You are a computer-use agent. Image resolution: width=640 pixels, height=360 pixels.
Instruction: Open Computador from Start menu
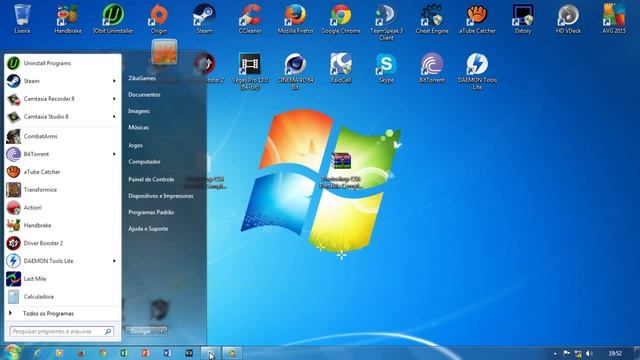click(x=144, y=162)
